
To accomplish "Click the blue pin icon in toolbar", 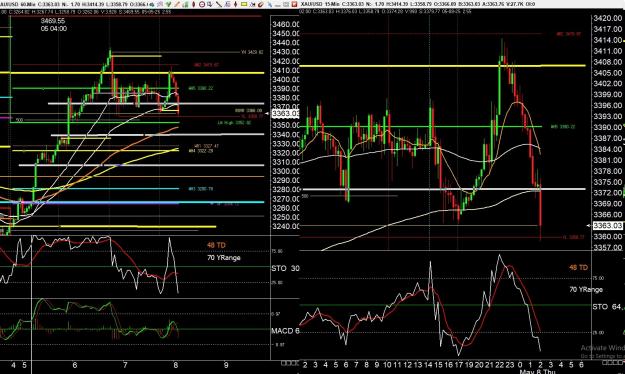I will (x=269, y=4).
